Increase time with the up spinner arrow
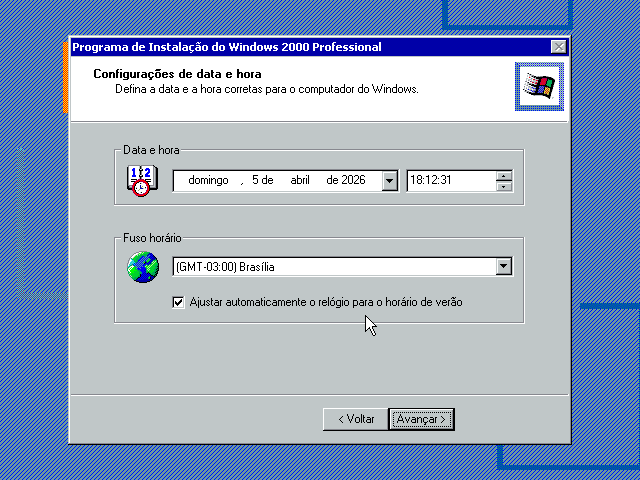The image size is (640, 480). point(504,176)
